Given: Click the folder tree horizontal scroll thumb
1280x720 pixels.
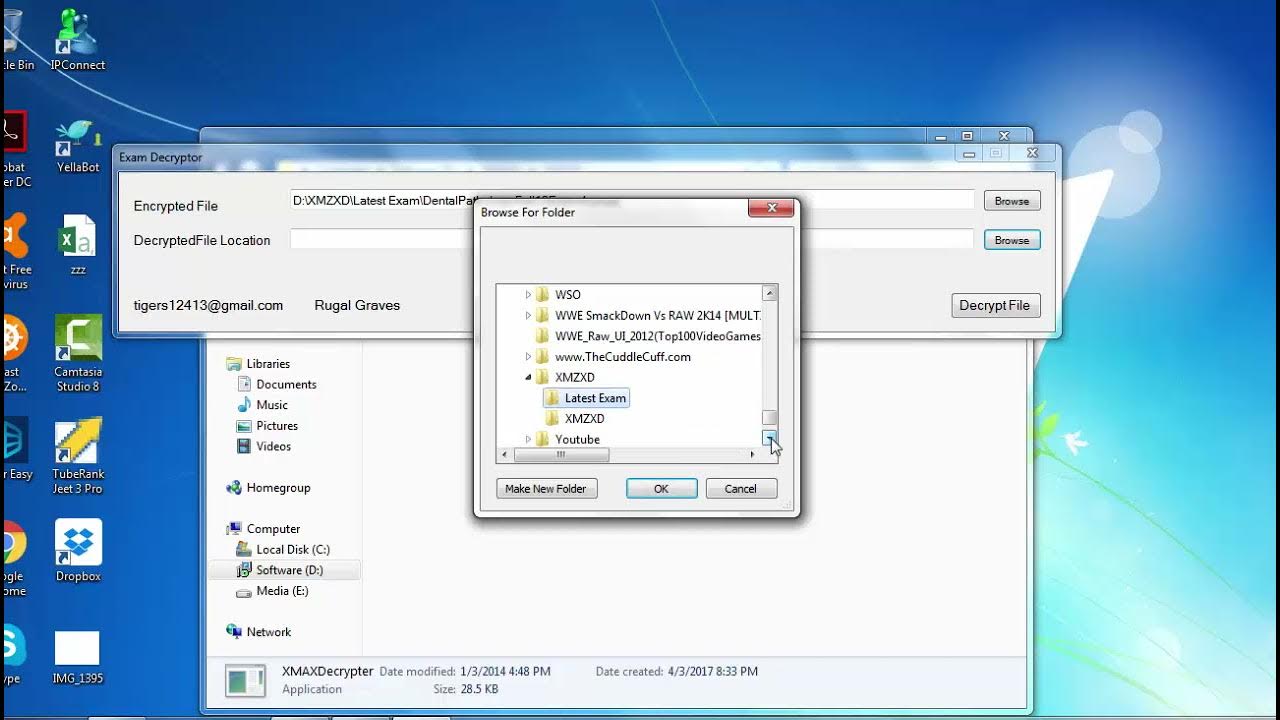Looking at the screenshot, I should click(561, 455).
